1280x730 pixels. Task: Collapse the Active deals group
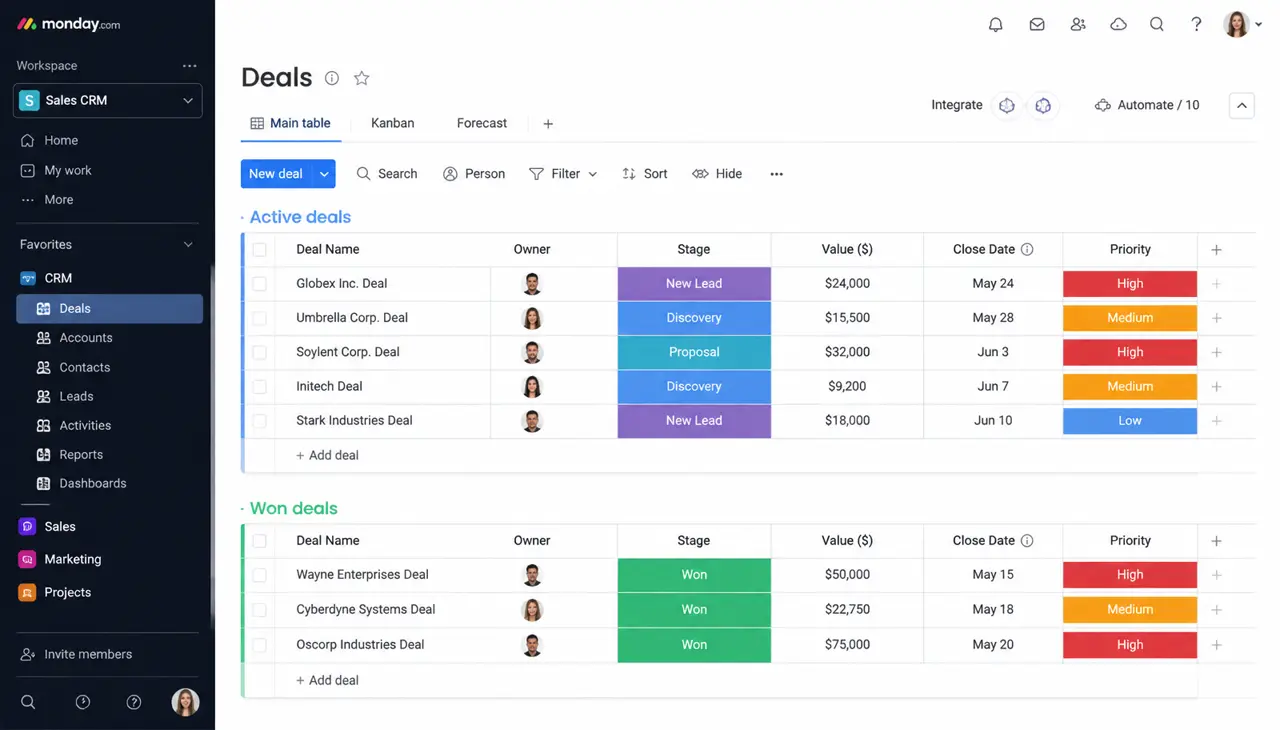243,217
